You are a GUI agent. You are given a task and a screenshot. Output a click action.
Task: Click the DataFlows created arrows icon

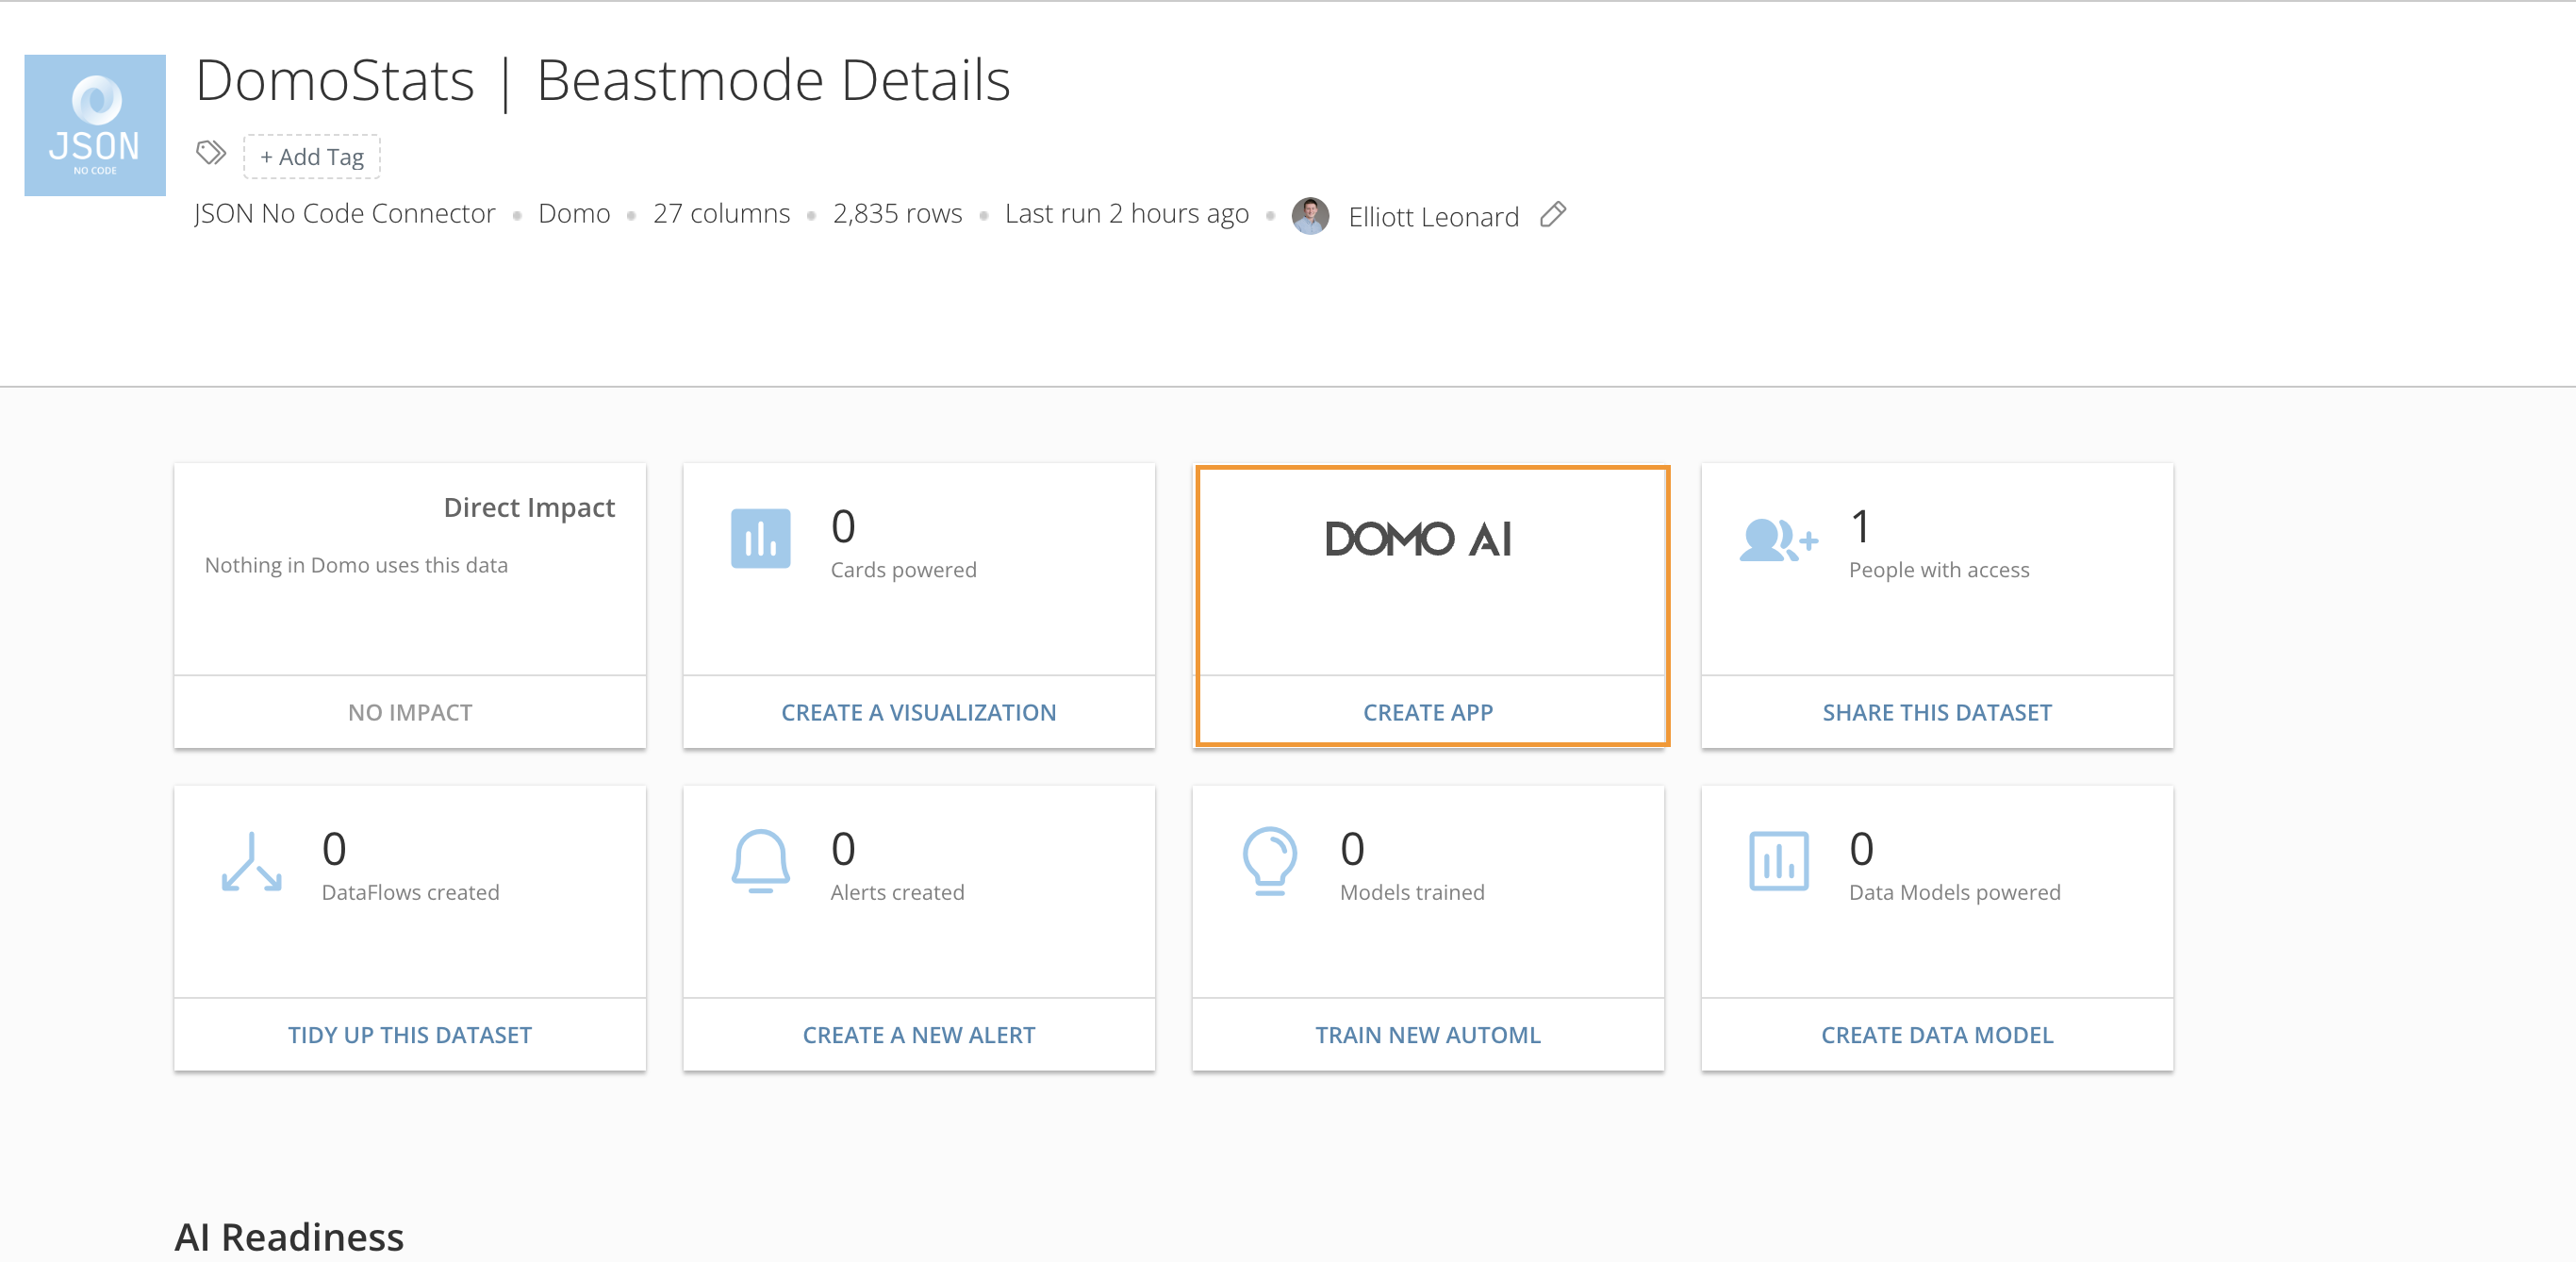(x=251, y=861)
